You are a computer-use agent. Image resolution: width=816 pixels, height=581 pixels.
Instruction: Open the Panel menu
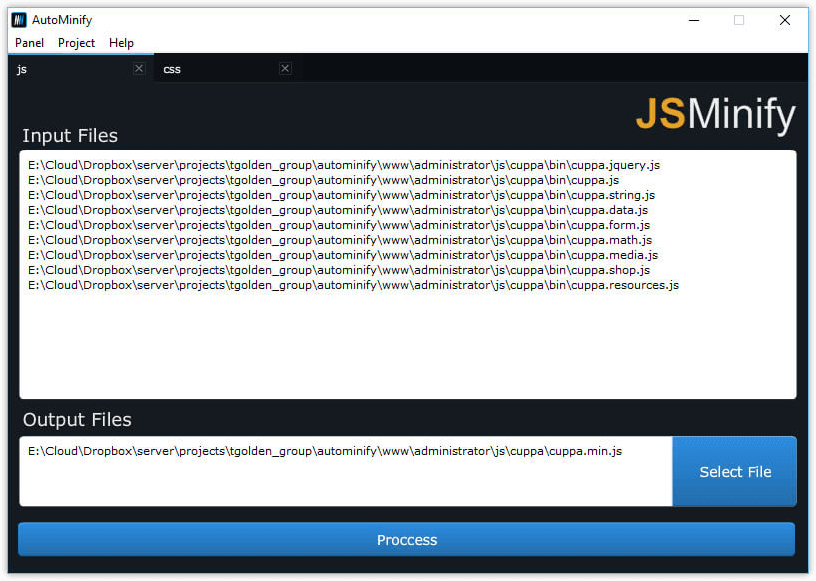(29, 43)
